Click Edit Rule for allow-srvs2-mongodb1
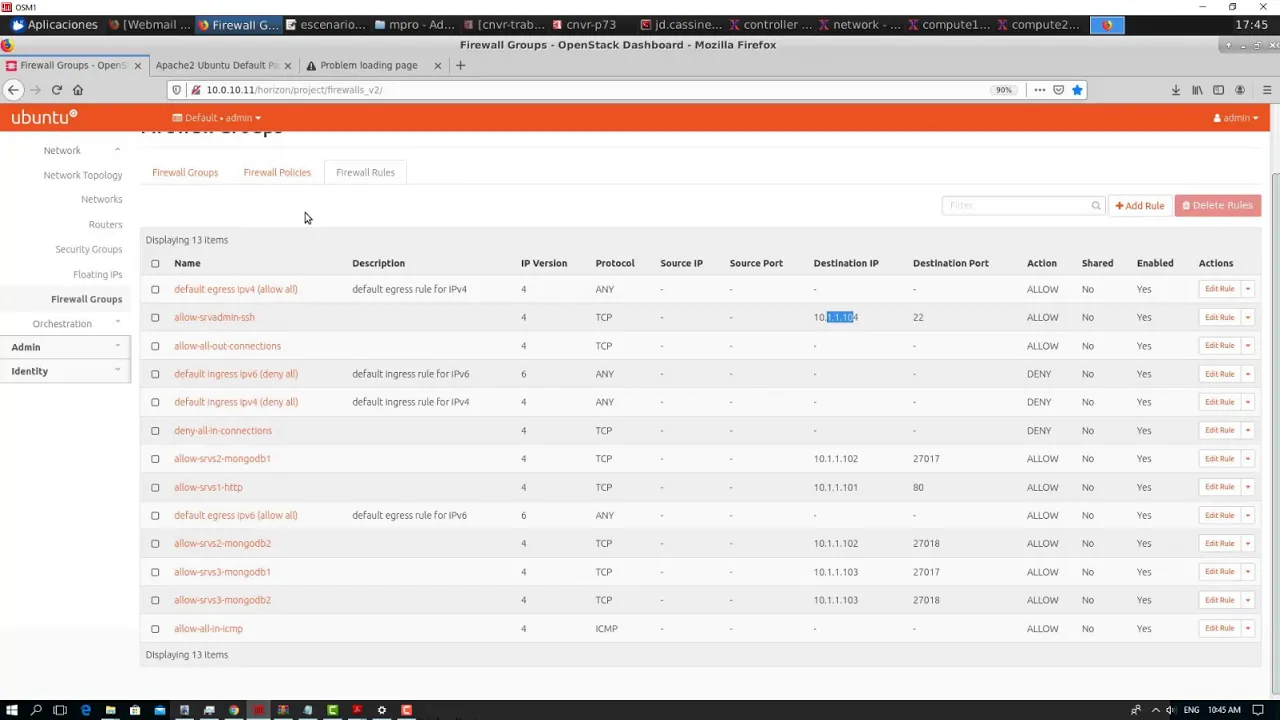Viewport: 1280px width, 720px height. pyautogui.click(x=1220, y=458)
